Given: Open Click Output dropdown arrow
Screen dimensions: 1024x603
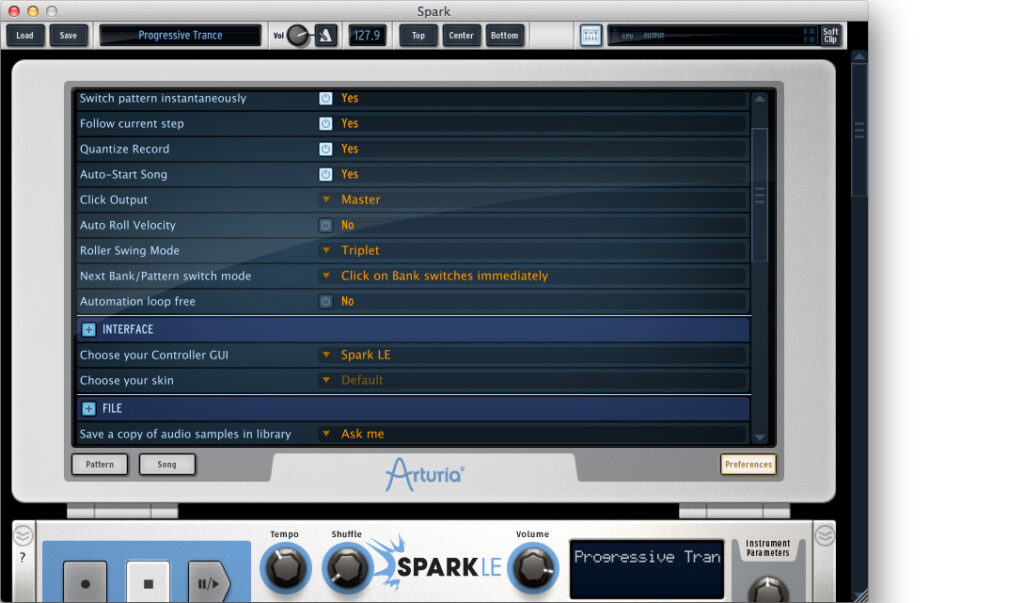Looking at the screenshot, I should (x=326, y=199).
